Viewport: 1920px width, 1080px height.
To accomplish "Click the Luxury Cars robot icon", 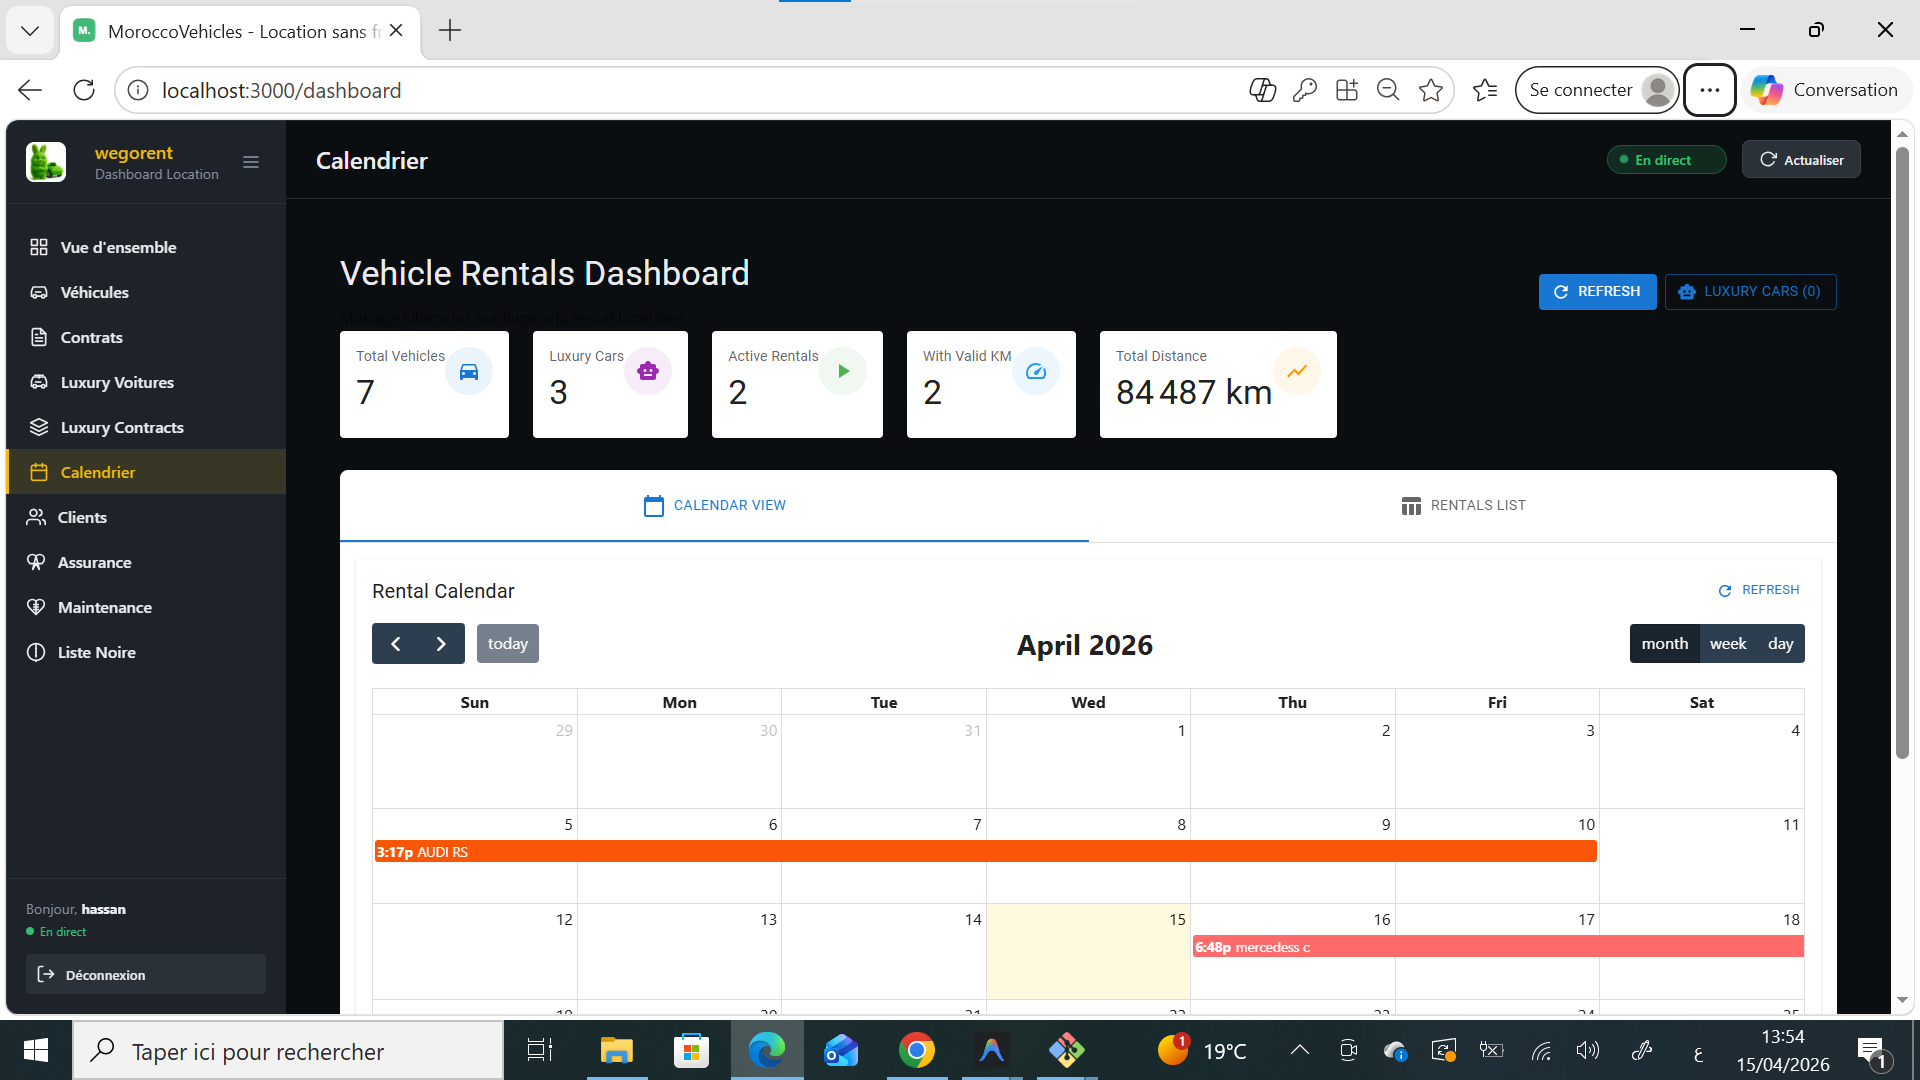I will point(648,372).
